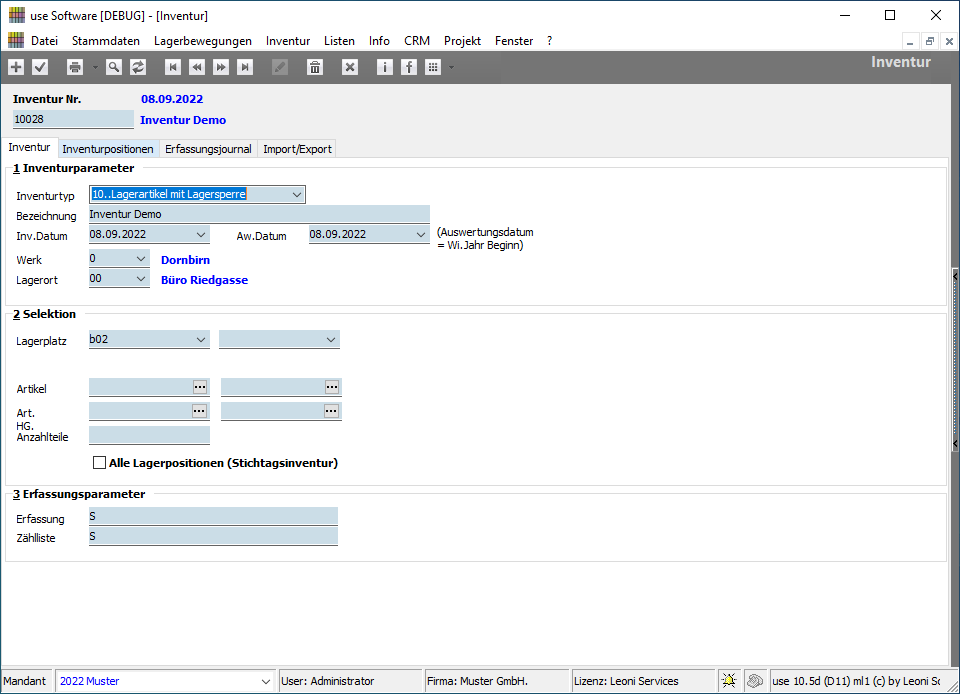Go to the previous record
Viewport: 960px width, 694px height.
[197, 67]
